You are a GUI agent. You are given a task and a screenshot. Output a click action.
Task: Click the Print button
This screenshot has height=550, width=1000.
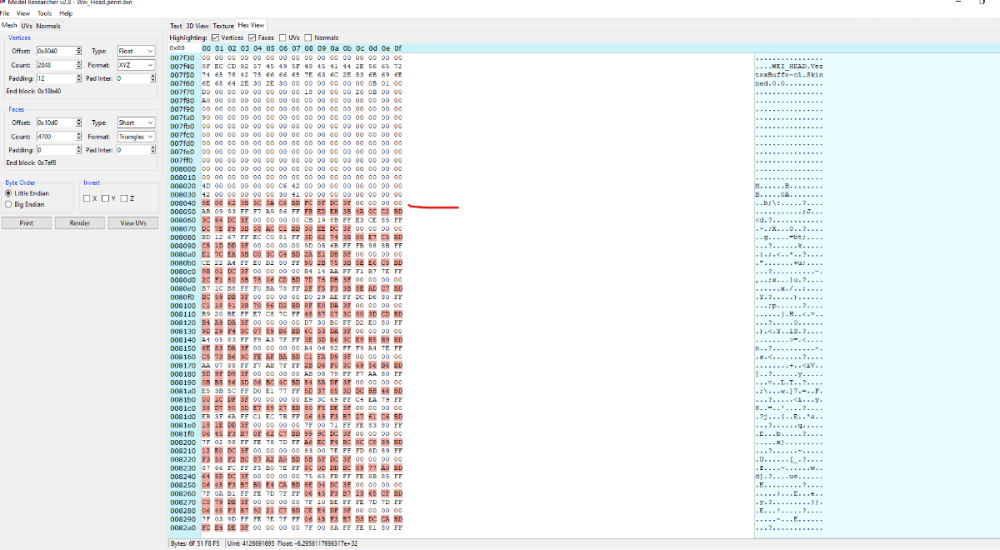pyautogui.click(x=26, y=223)
